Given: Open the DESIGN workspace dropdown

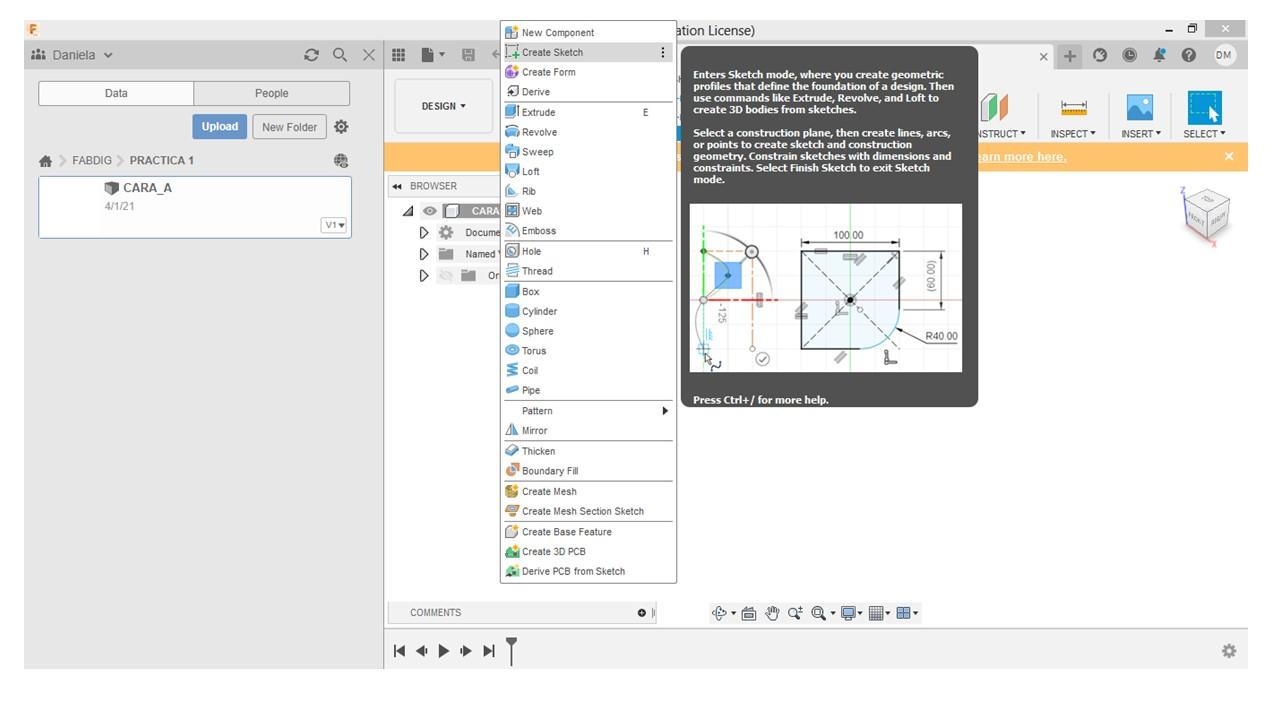Looking at the screenshot, I should pyautogui.click(x=444, y=106).
